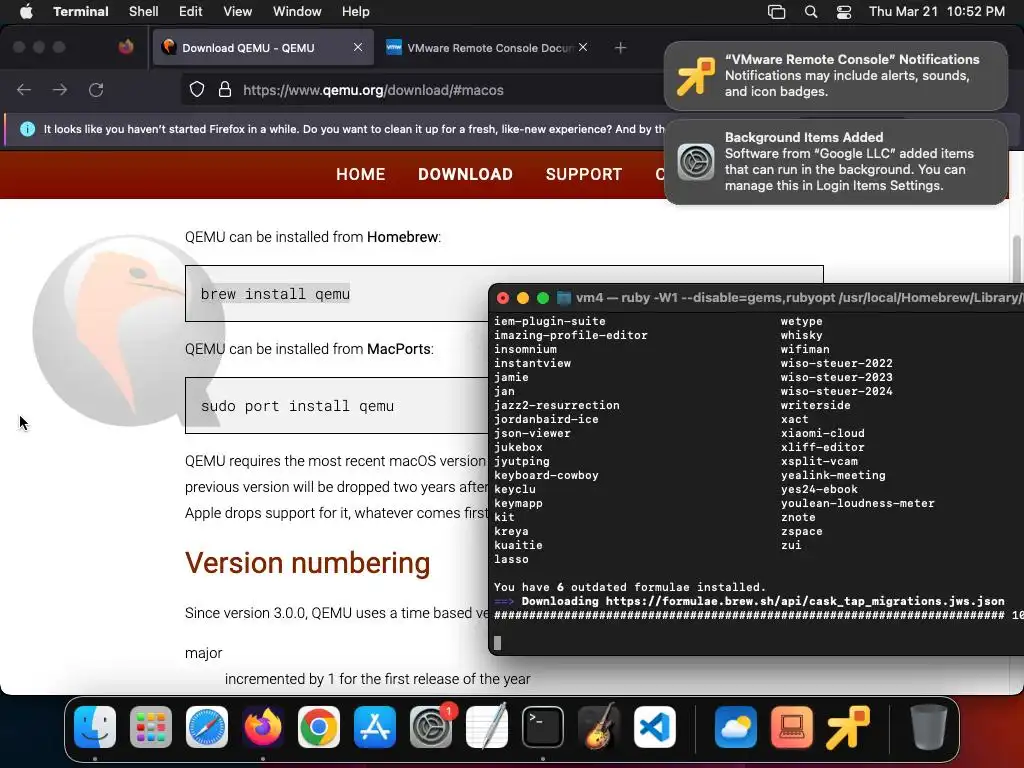Launch GarageBand from the dock

599,727
